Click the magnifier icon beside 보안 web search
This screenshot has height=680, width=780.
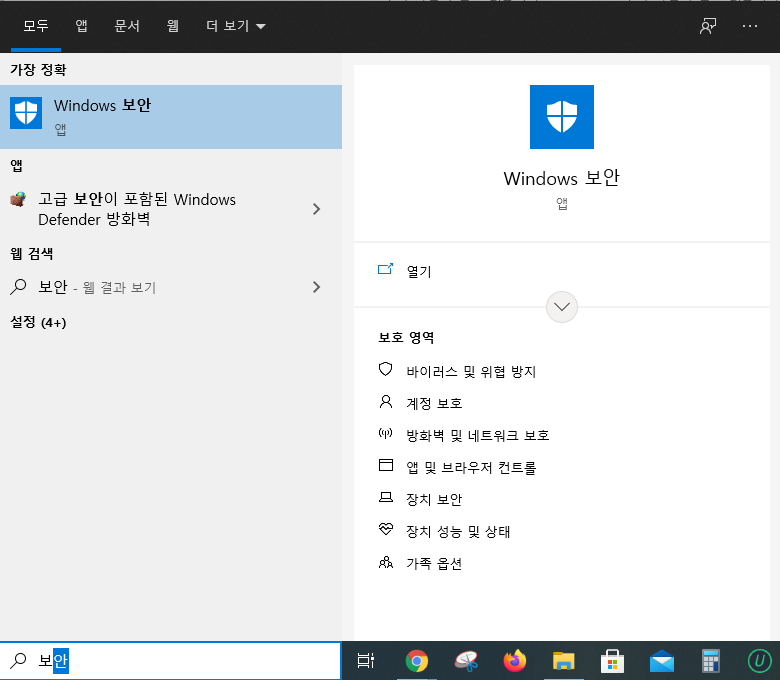click(18, 287)
